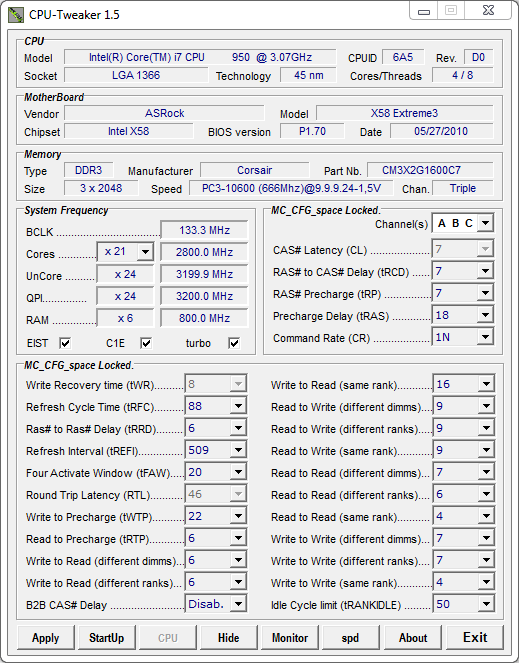This screenshot has width=519, height=663.
Task: Open Write to Read (same rank) dropdown
Action: 486,384
